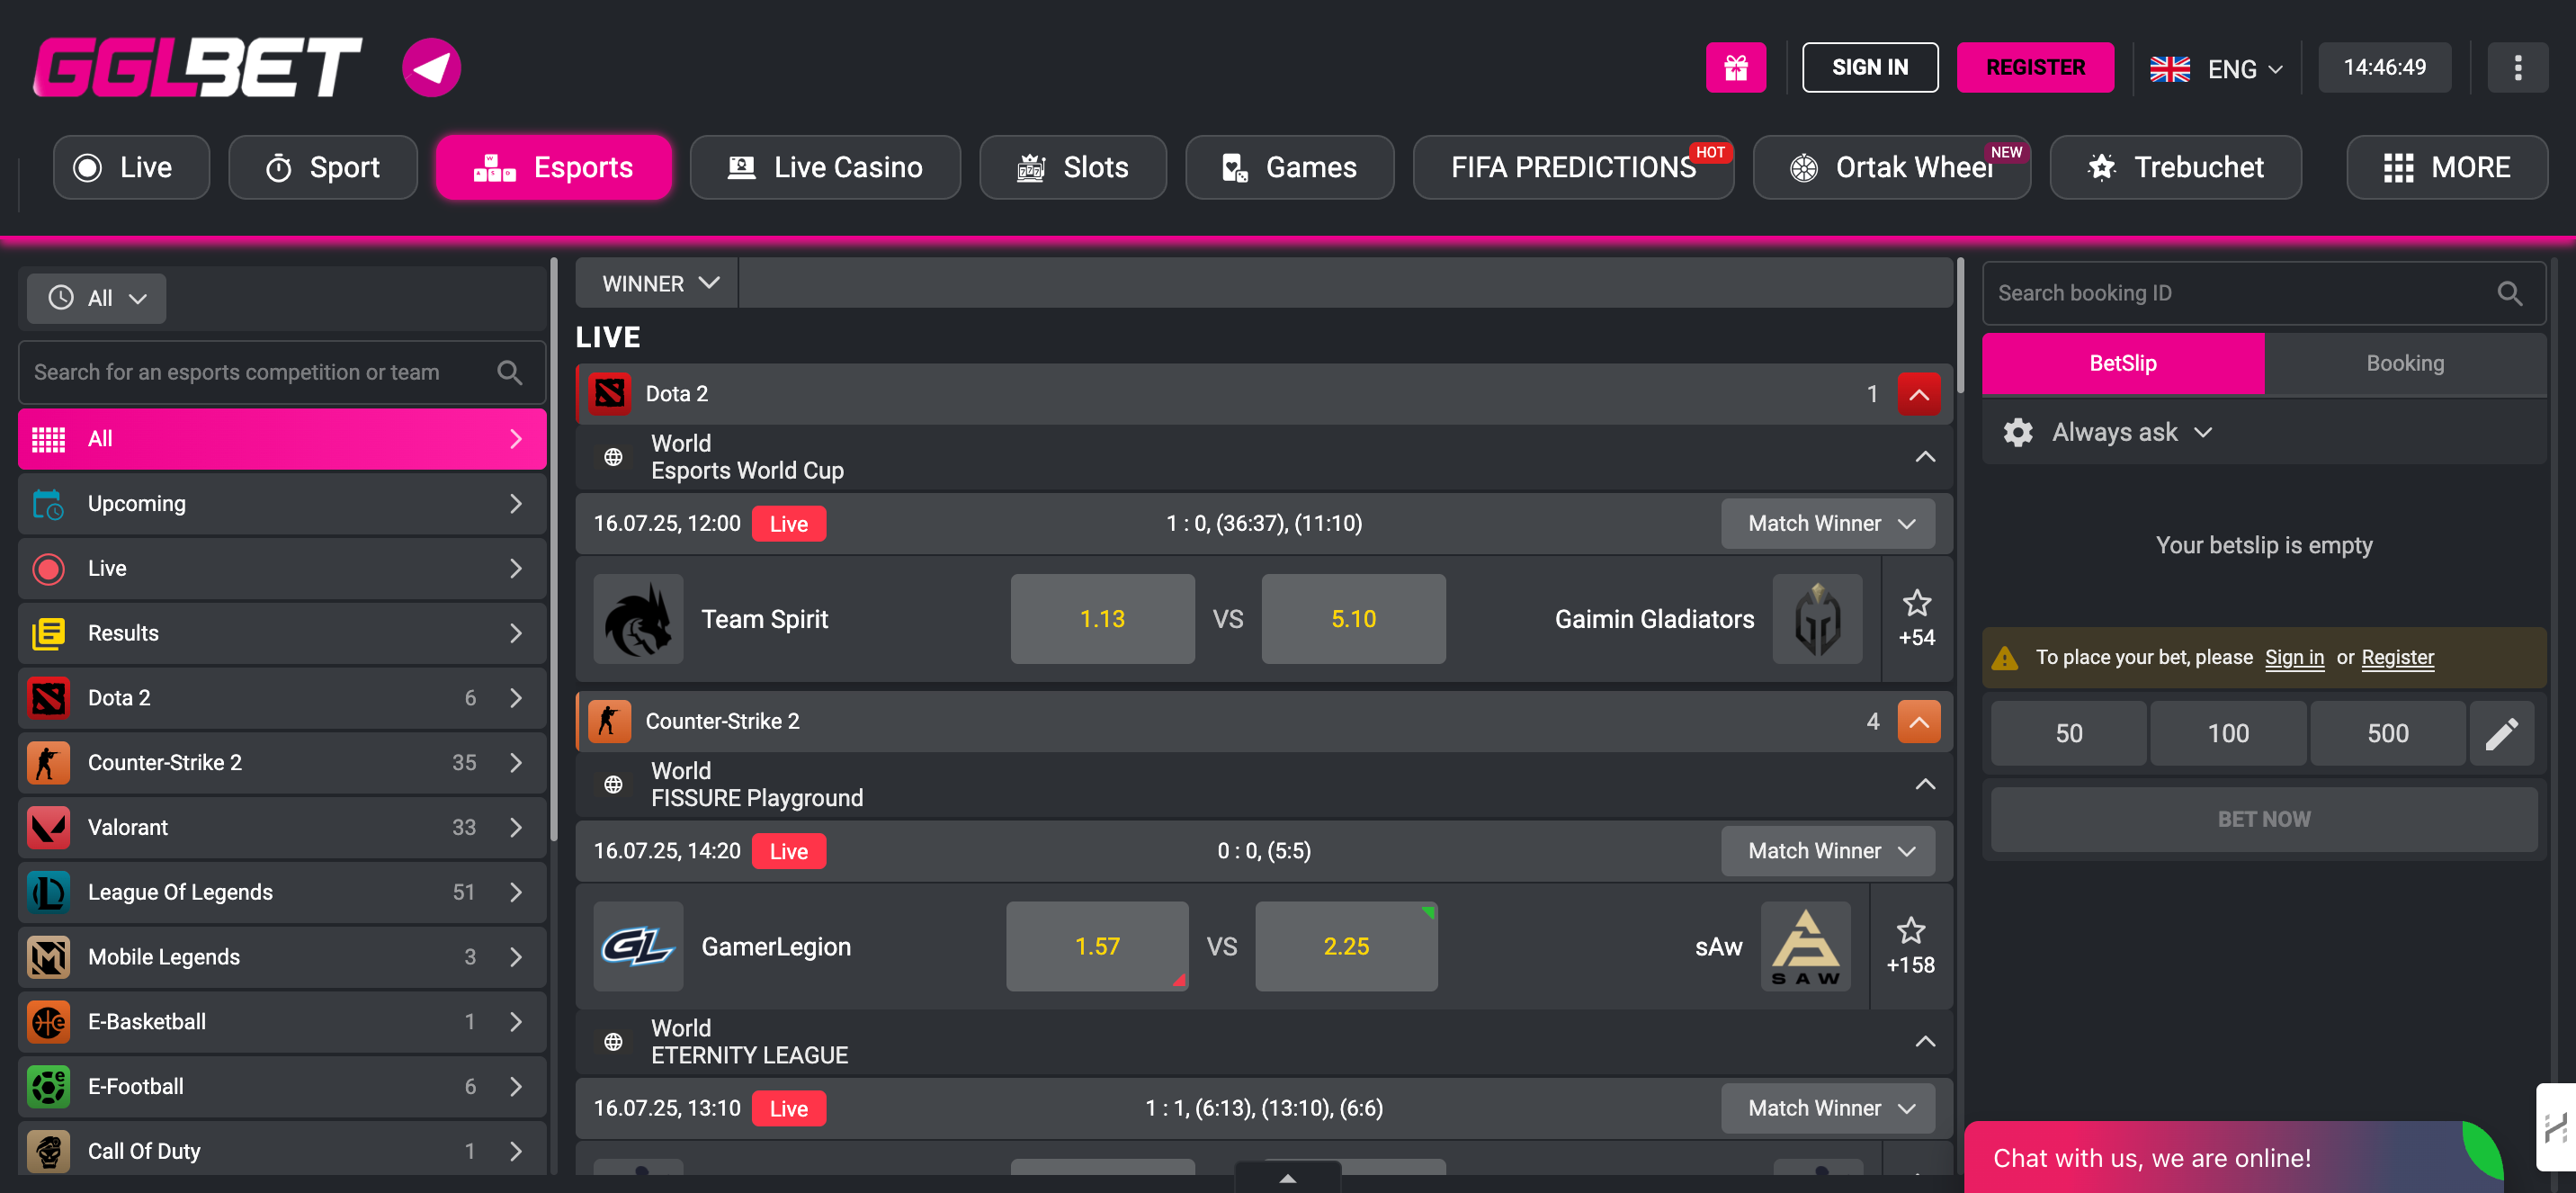Open FIFA PREDICTIONS page
Viewport: 2576px width, 1193px height.
tap(1573, 167)
